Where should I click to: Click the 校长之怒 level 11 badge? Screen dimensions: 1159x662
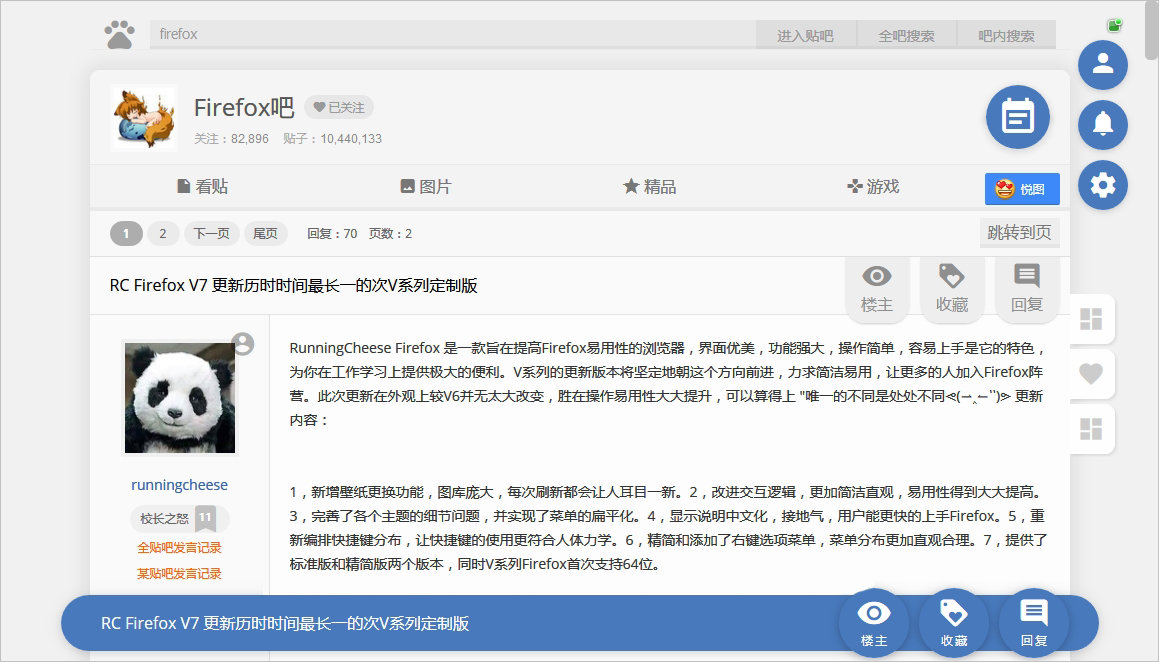[x=180, y=518]
